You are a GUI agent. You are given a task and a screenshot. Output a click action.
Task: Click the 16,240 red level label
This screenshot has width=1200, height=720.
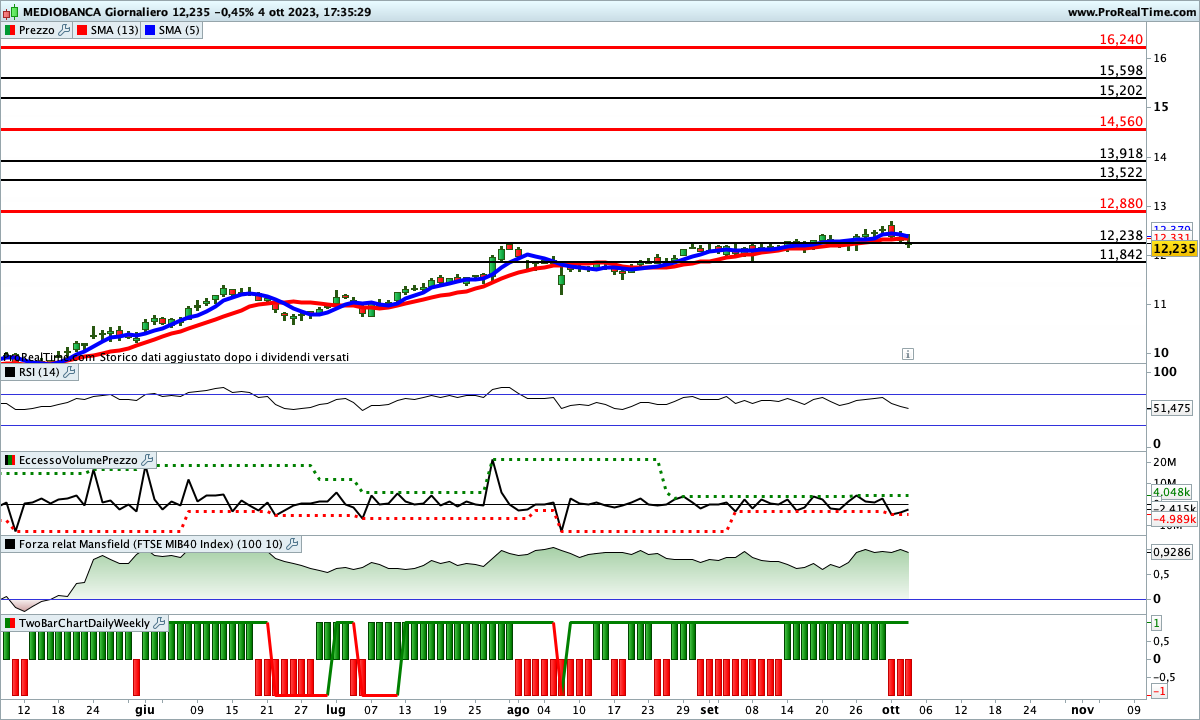(x=1120, y=39)
